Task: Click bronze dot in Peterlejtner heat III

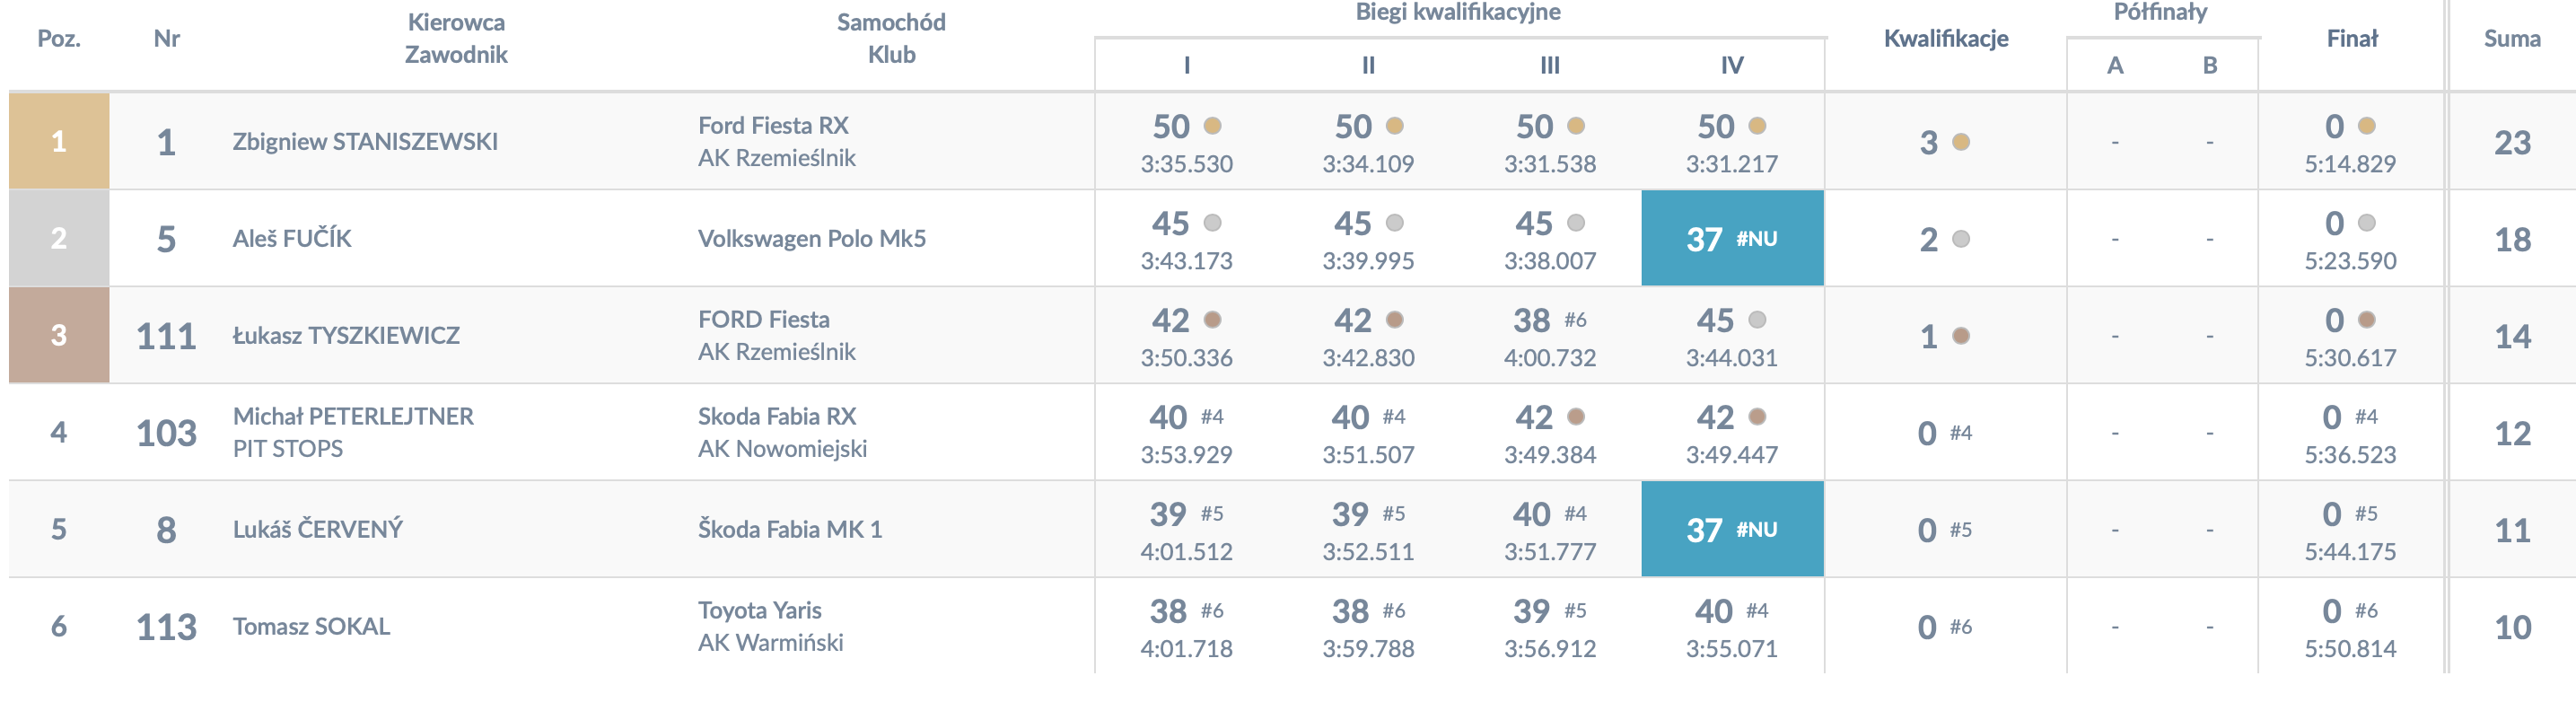Action: (1576, 417)
